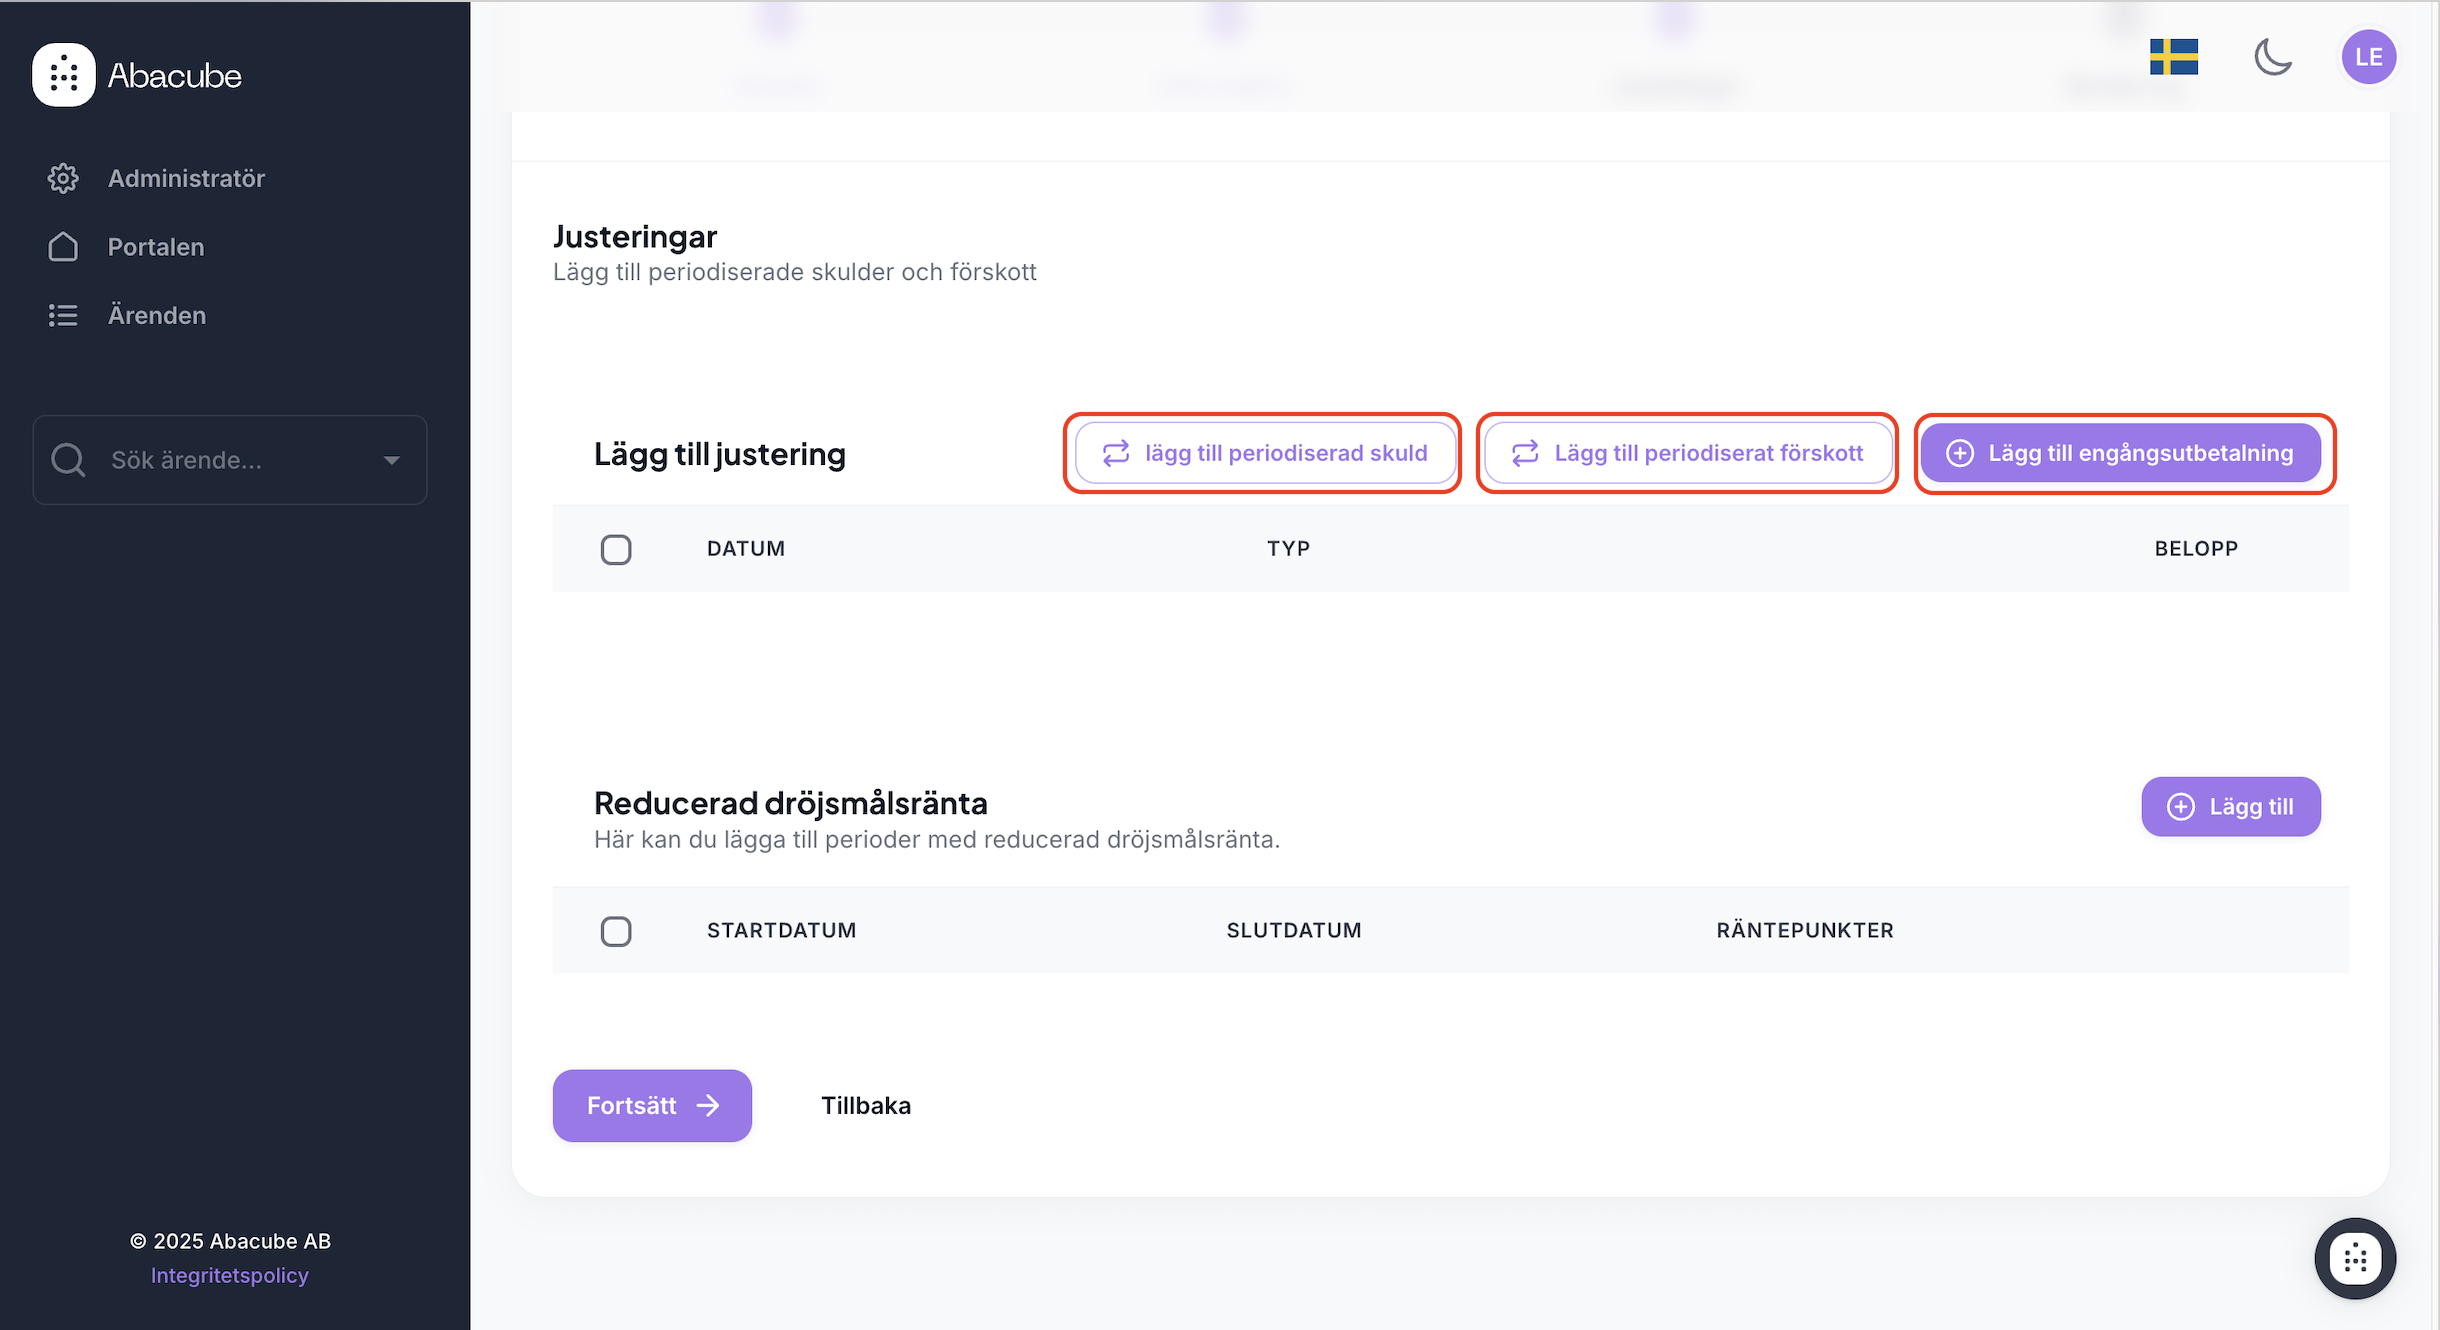Open the LE user avatar menu
Viewport: 2440px width, 1330px height.
[x=2368, y=57]
